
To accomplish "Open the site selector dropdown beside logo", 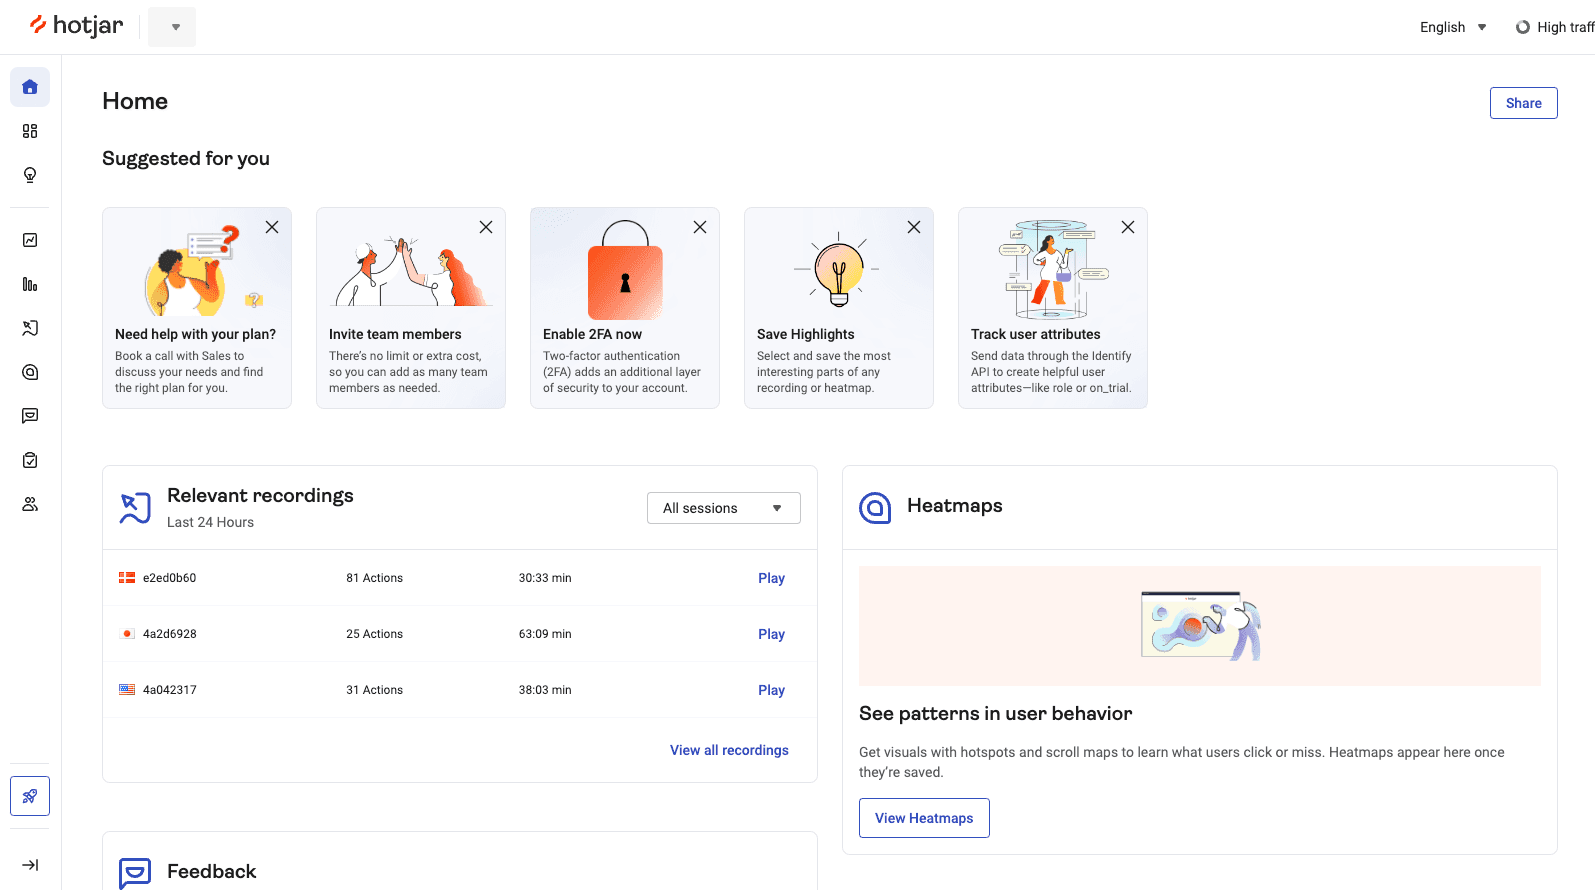I will [x=173, y=27].
